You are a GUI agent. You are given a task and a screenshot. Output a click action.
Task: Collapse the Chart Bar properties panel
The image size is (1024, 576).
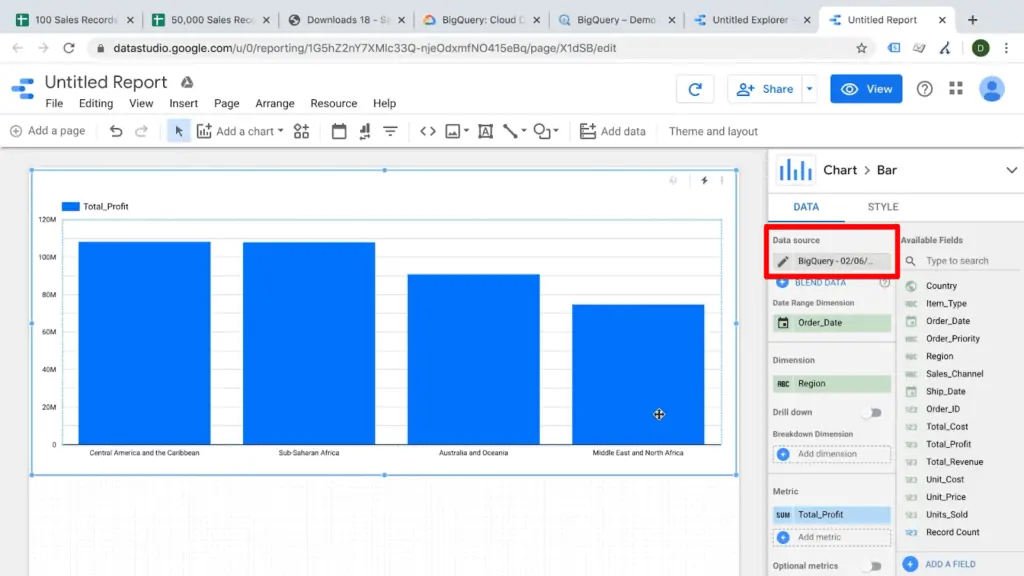pyautogui.click(x=1010, y=170)
